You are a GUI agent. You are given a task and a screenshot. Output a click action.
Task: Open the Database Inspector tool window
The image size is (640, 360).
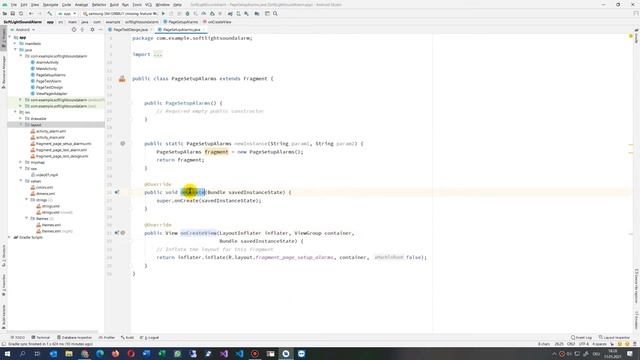pos(74,338)
